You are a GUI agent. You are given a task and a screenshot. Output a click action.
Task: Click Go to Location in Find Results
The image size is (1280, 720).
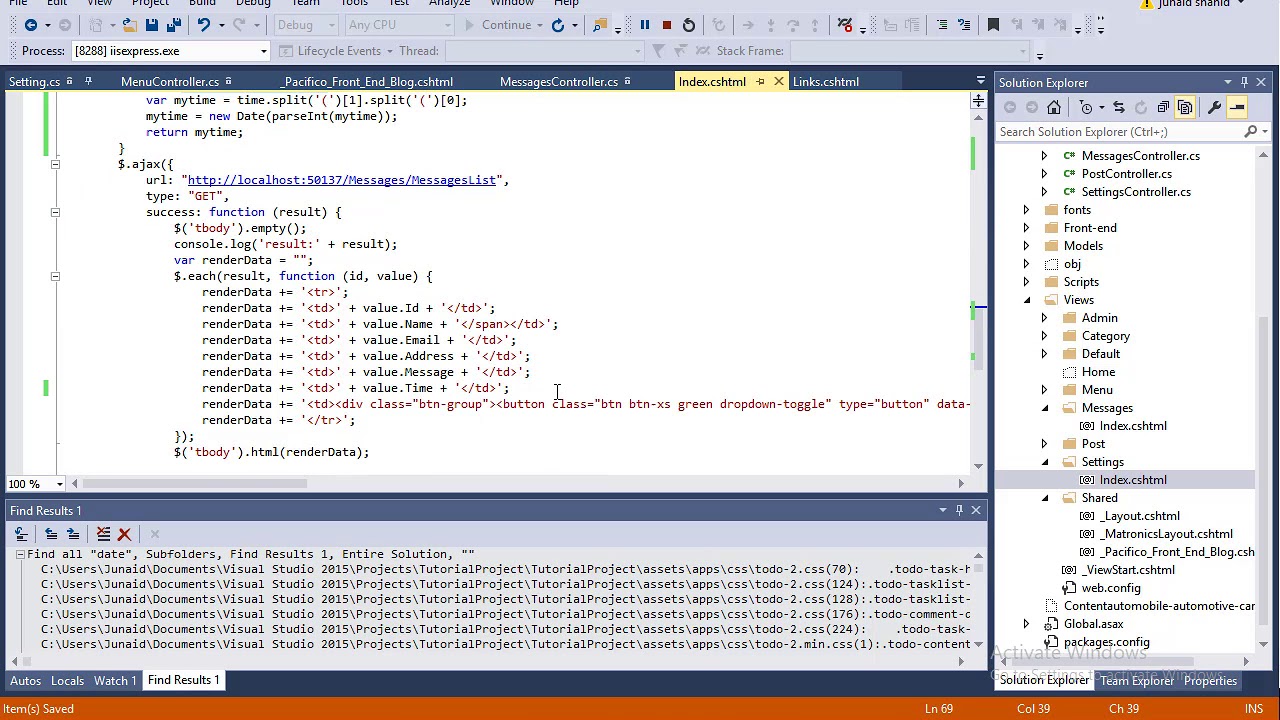tap(23, 534)
